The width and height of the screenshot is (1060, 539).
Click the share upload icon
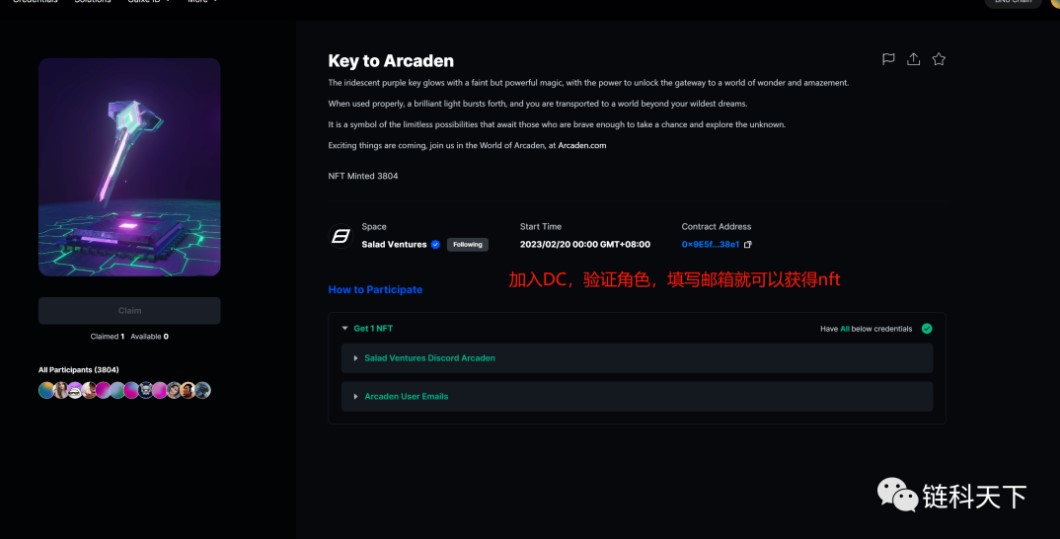913,59
